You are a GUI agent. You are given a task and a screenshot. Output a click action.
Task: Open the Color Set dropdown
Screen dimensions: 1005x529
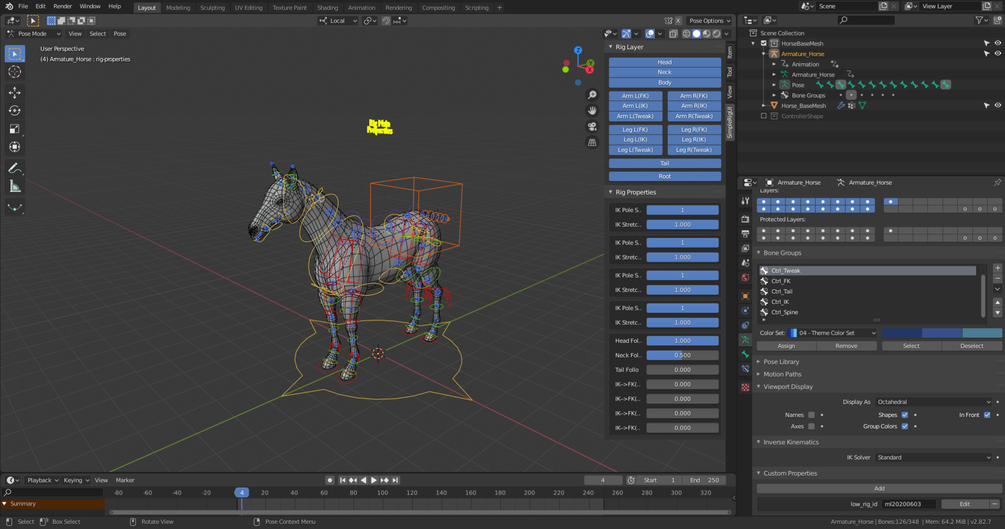(833, 333)
